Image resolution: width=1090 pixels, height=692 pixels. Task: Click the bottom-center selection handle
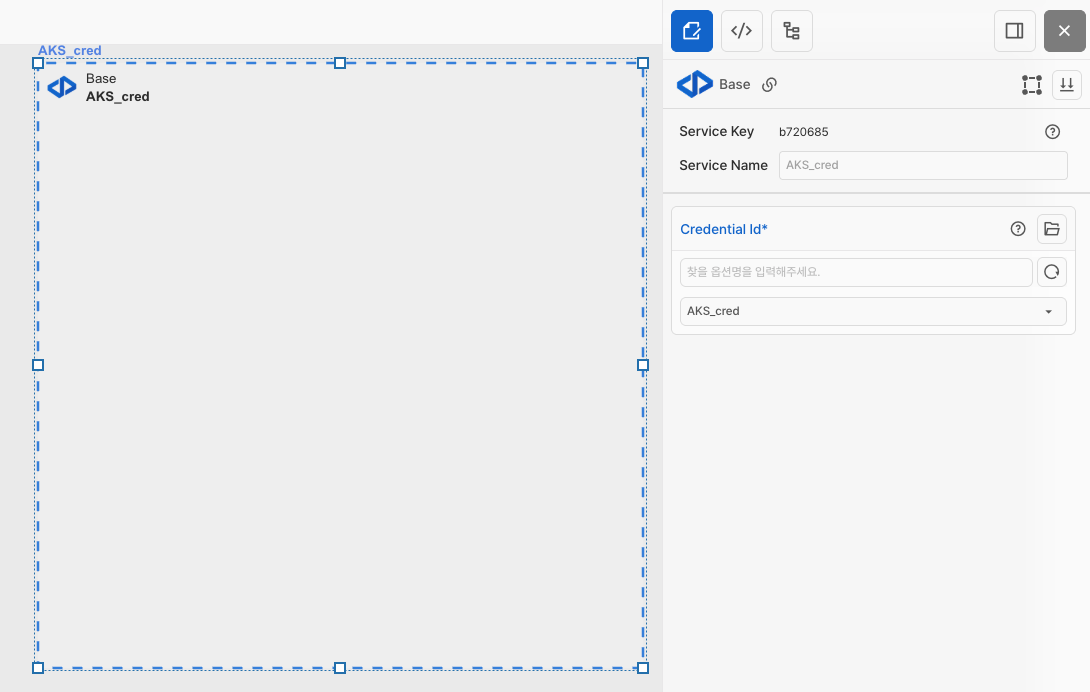coord(340,668)
